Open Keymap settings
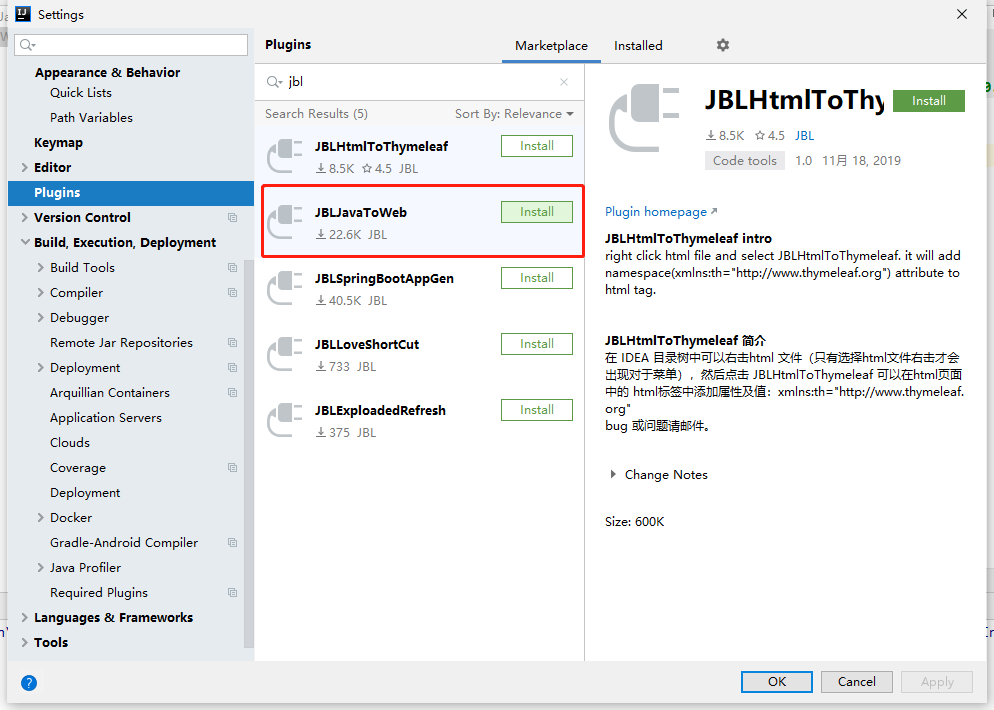994x710 pixels. tap(58, 143)
